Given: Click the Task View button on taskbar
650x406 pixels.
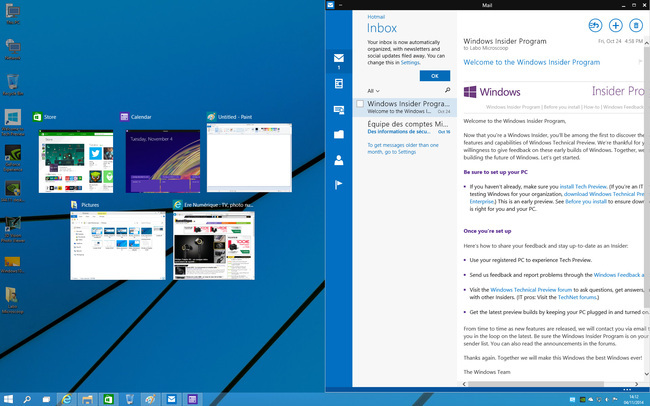Looking at the screenshot, I should pos(46,399).
